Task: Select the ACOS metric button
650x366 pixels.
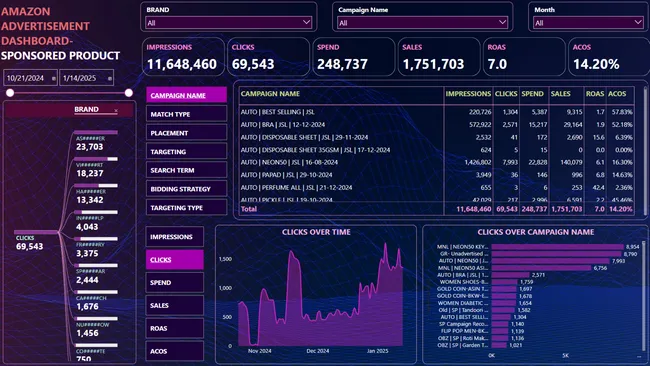Action: click(x=175, y=351)
